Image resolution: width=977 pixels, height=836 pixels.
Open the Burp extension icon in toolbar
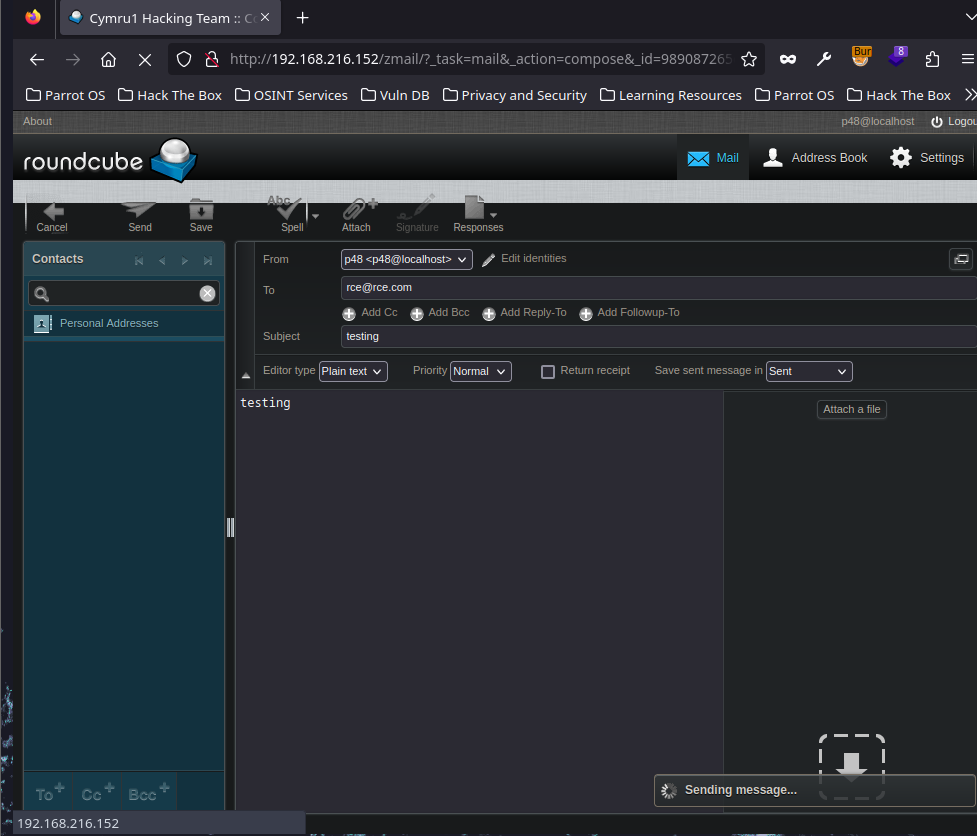point(861,57)
